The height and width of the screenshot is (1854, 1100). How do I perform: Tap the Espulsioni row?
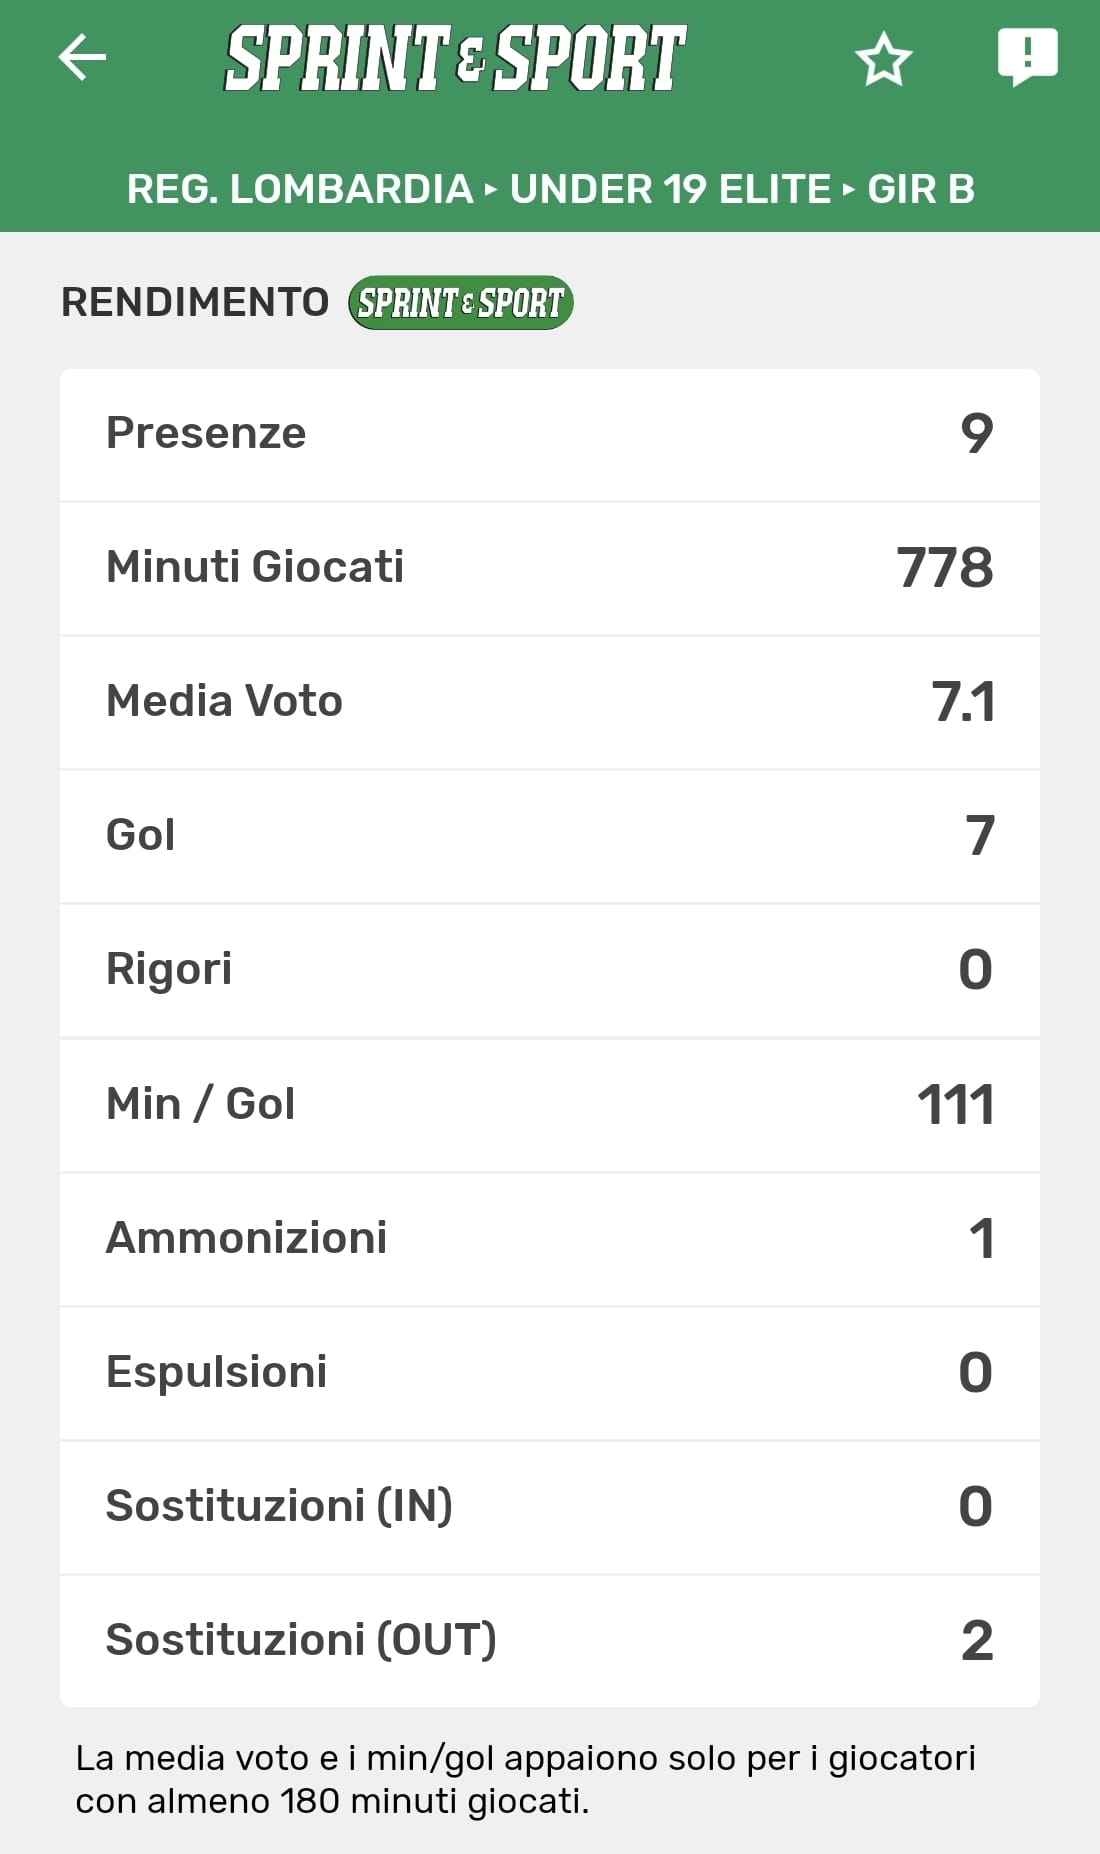(x=550, y=1373)
